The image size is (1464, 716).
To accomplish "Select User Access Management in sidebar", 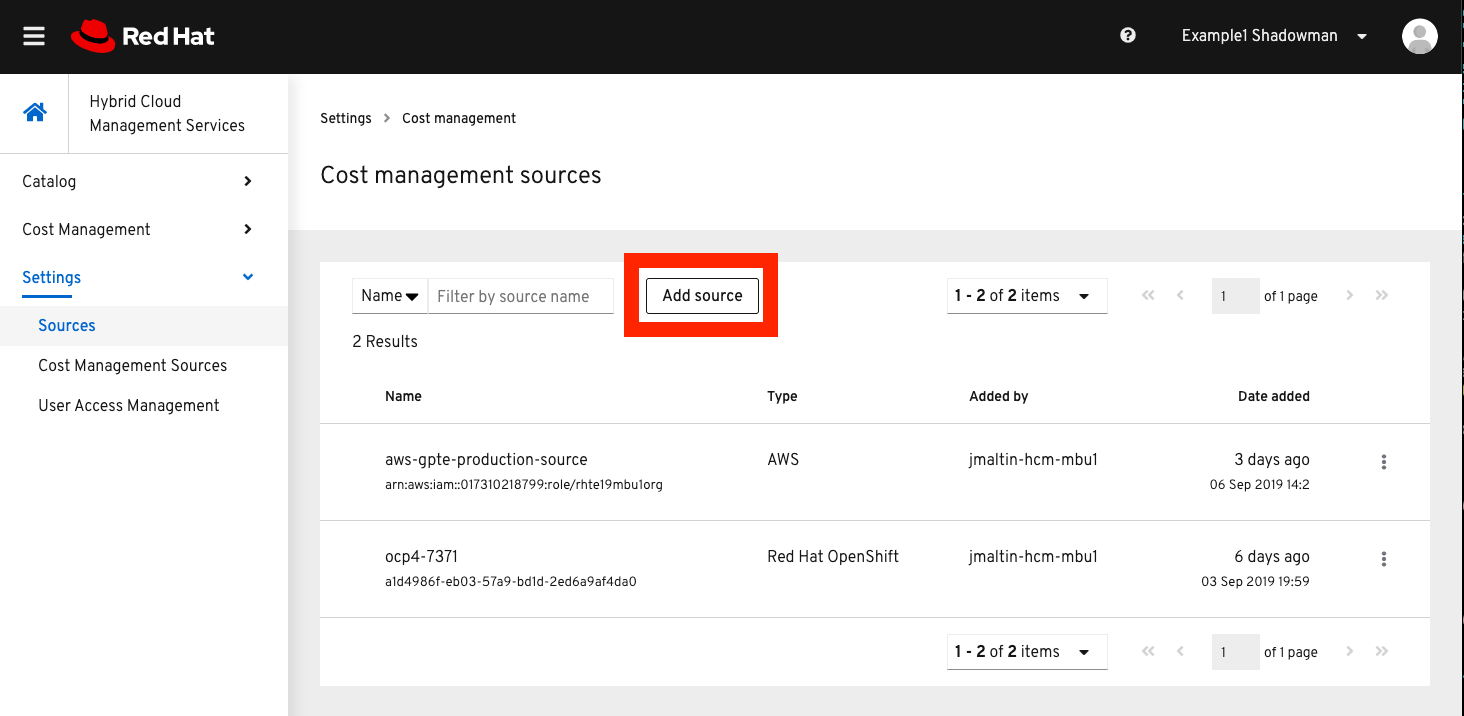I will click(x=144, y=405).
